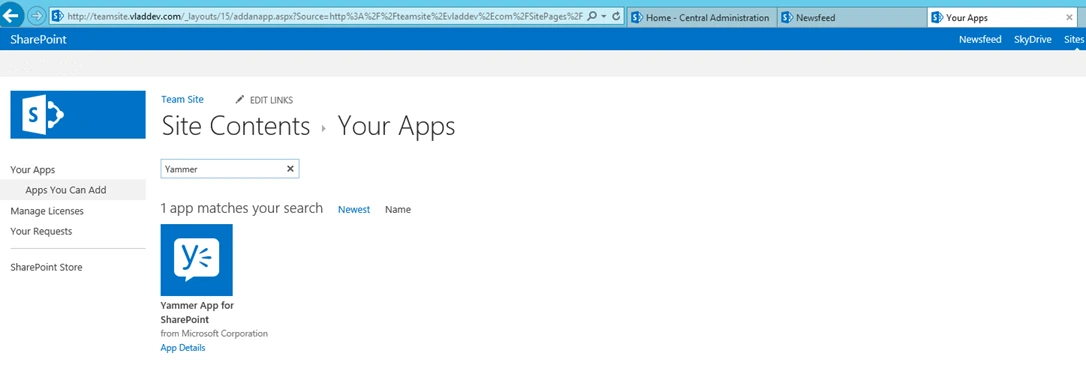Click the address bar search magnifier icon
Screen dimensions: 1086x371
point(591,16)
